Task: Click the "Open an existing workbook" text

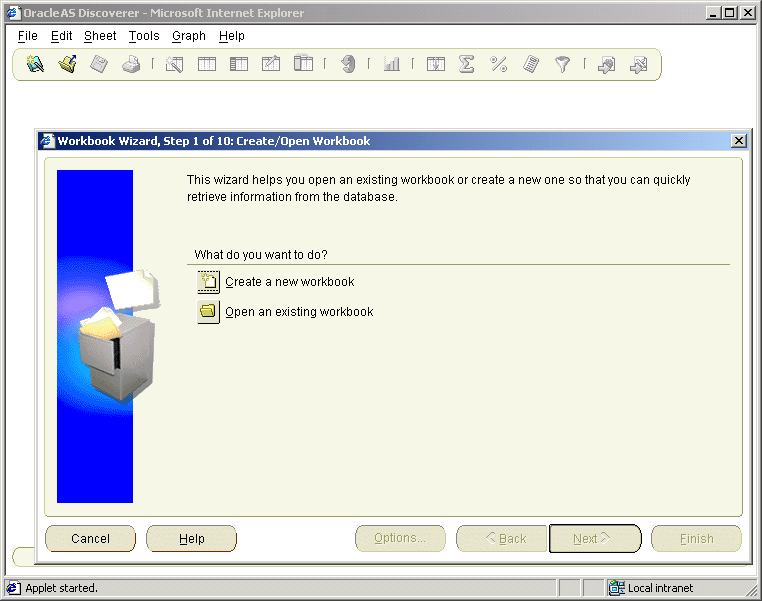Action: (x=299, y=312)
